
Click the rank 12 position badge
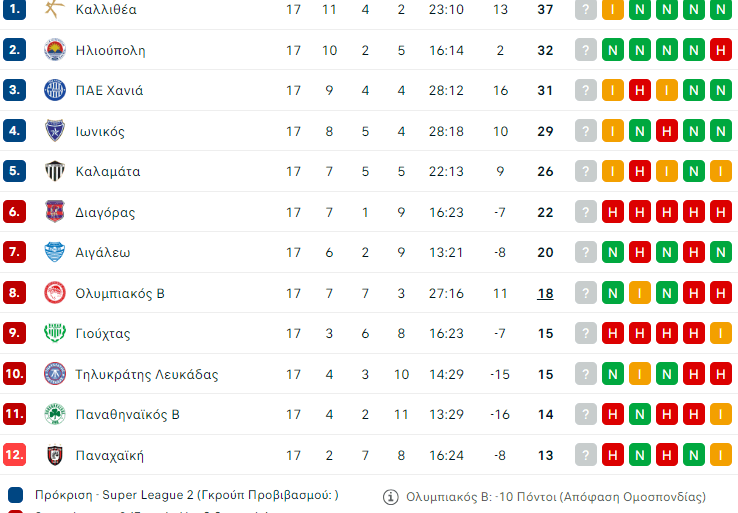14,455
